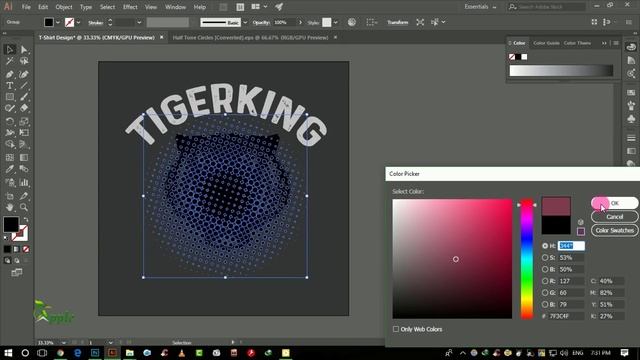Switch to the Half Tone Circles document tab
The image size is (640, 360).
250,38
